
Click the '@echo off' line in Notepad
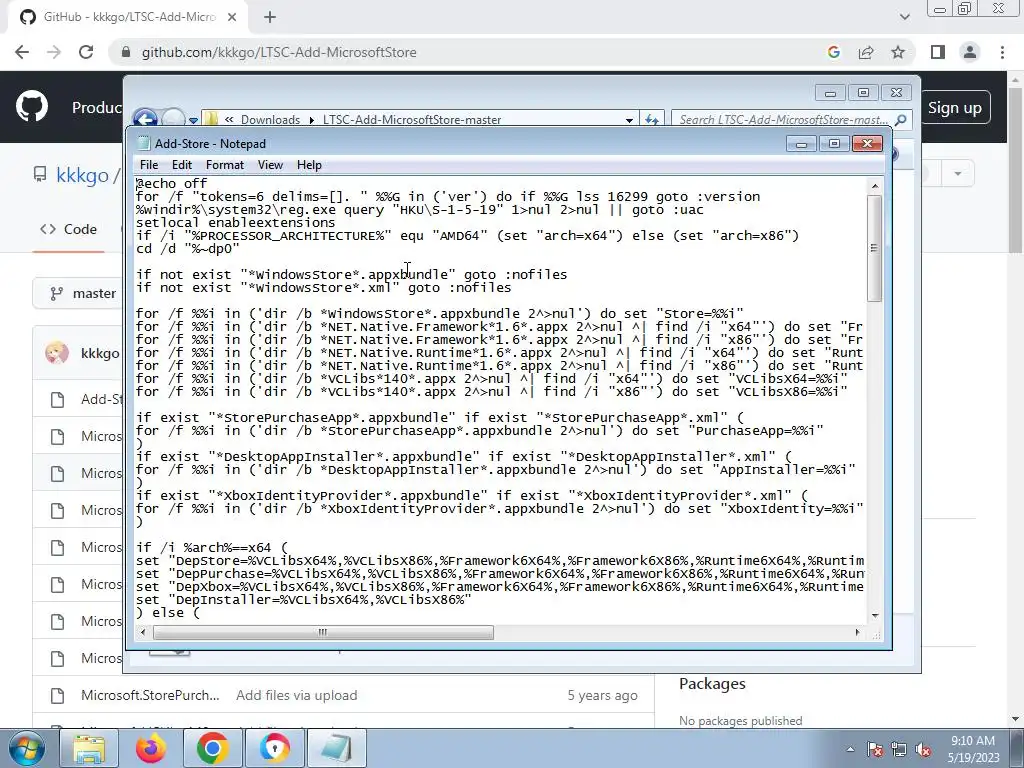[x=171, y=184]
